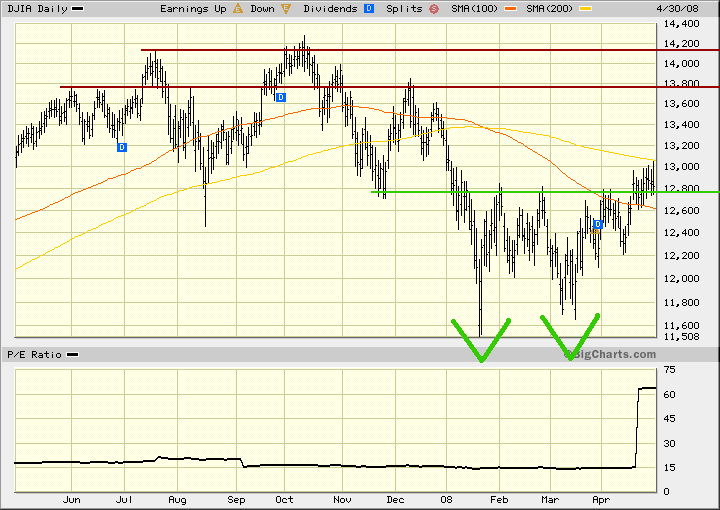
Task: Click the 30 P/E axis label
Action: coord(669,443)
